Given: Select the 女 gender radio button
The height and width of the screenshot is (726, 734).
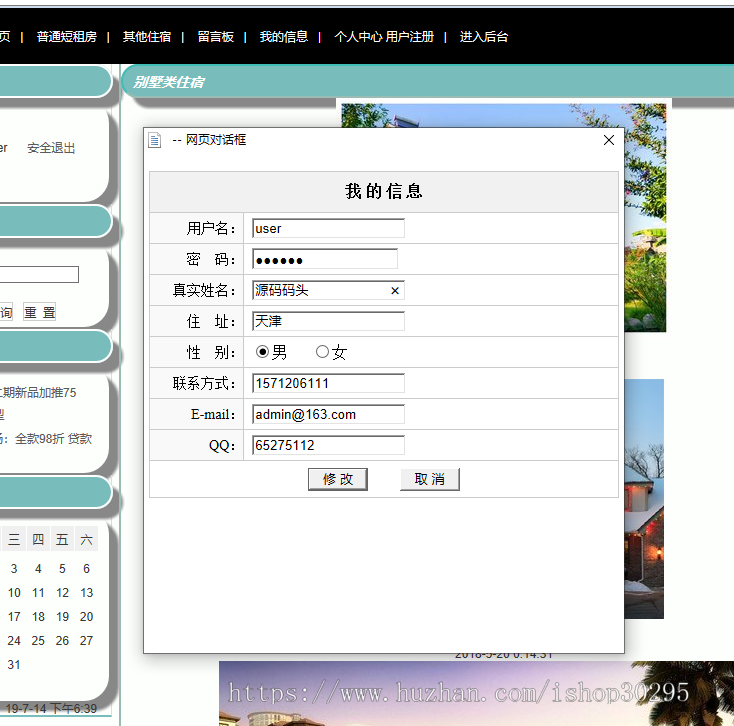Looking at the screenshot, I should pyautogui.click(x=322, y=352).
